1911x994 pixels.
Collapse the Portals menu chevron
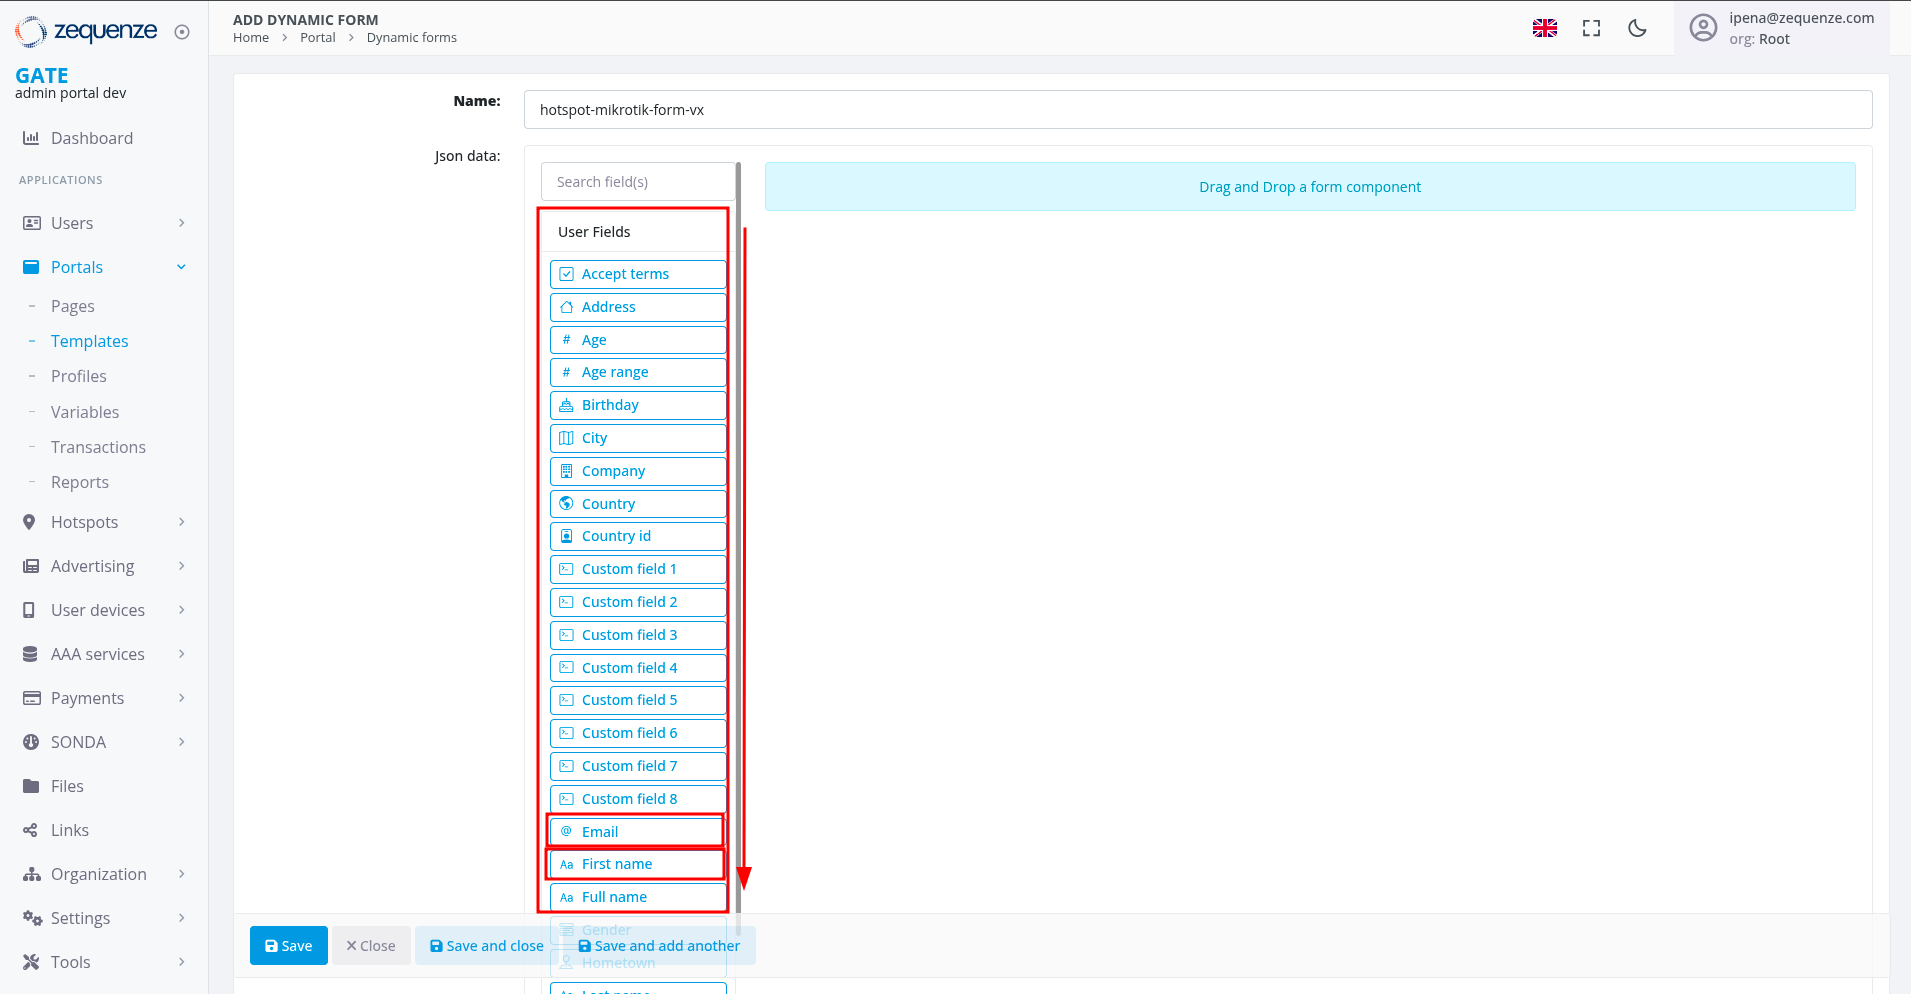coord(181,267)
